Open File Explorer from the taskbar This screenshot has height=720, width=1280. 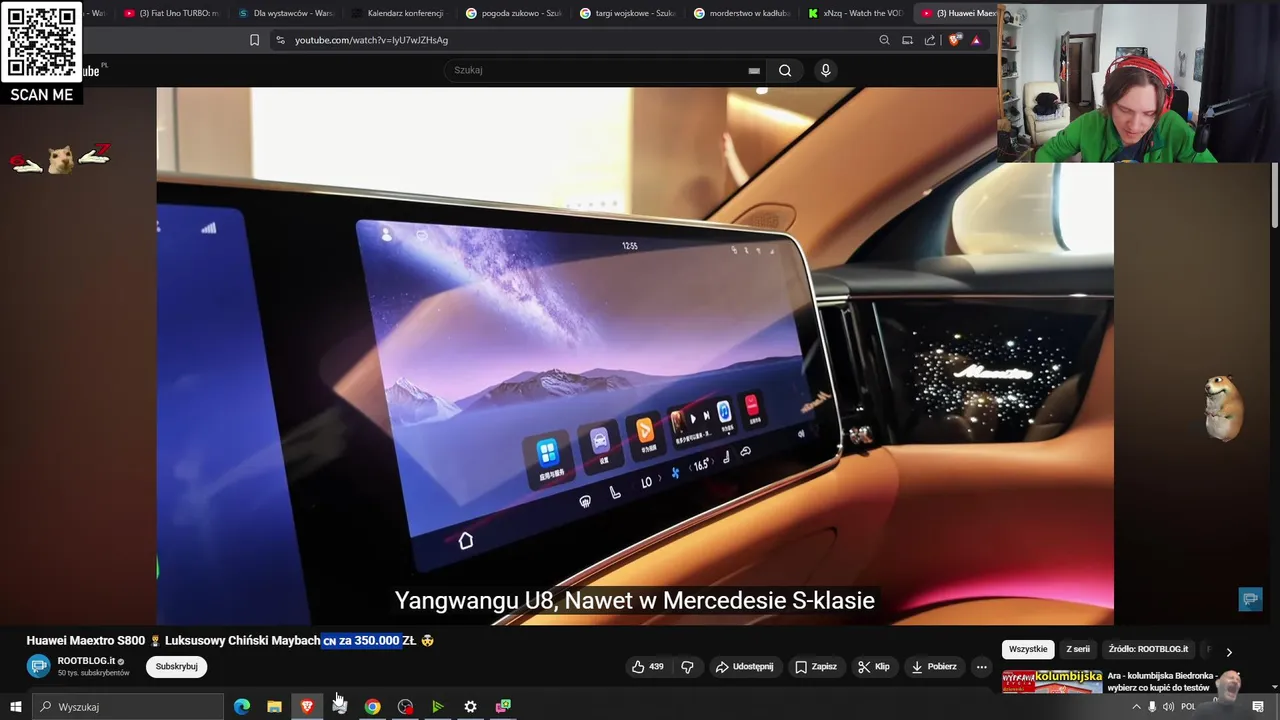(x=274, y=707)
